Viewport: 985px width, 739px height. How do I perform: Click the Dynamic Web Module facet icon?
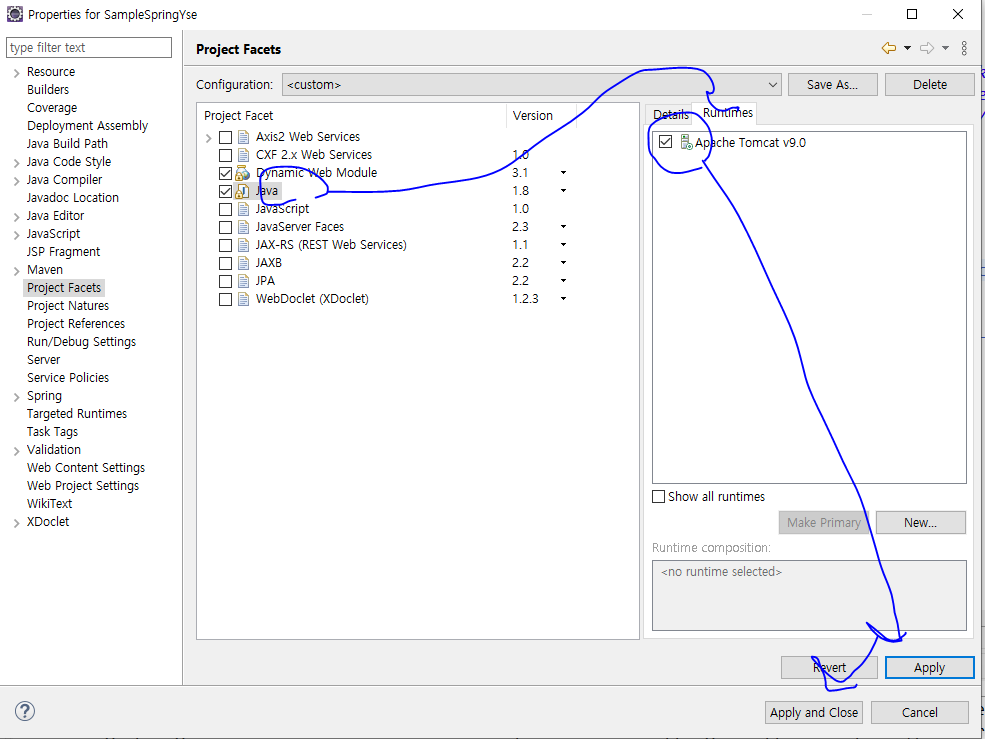[243, 173]
